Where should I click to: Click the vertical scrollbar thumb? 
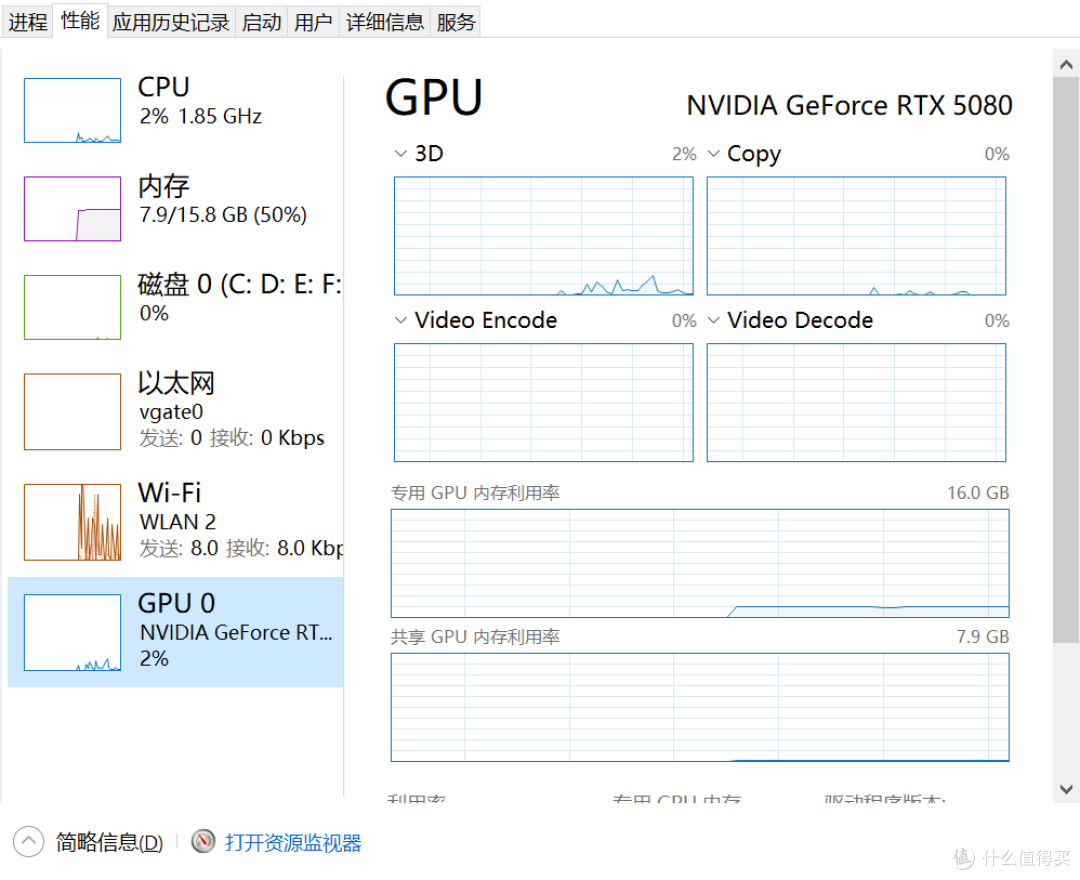click(x=1066, y=360)
